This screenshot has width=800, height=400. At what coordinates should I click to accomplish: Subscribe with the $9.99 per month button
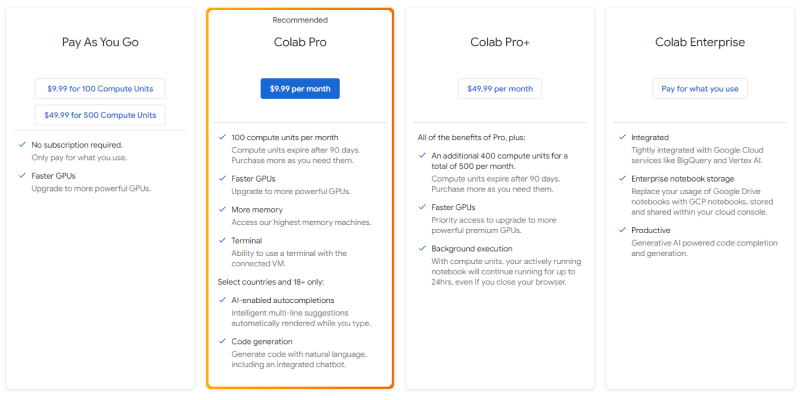tap(300, 88)
